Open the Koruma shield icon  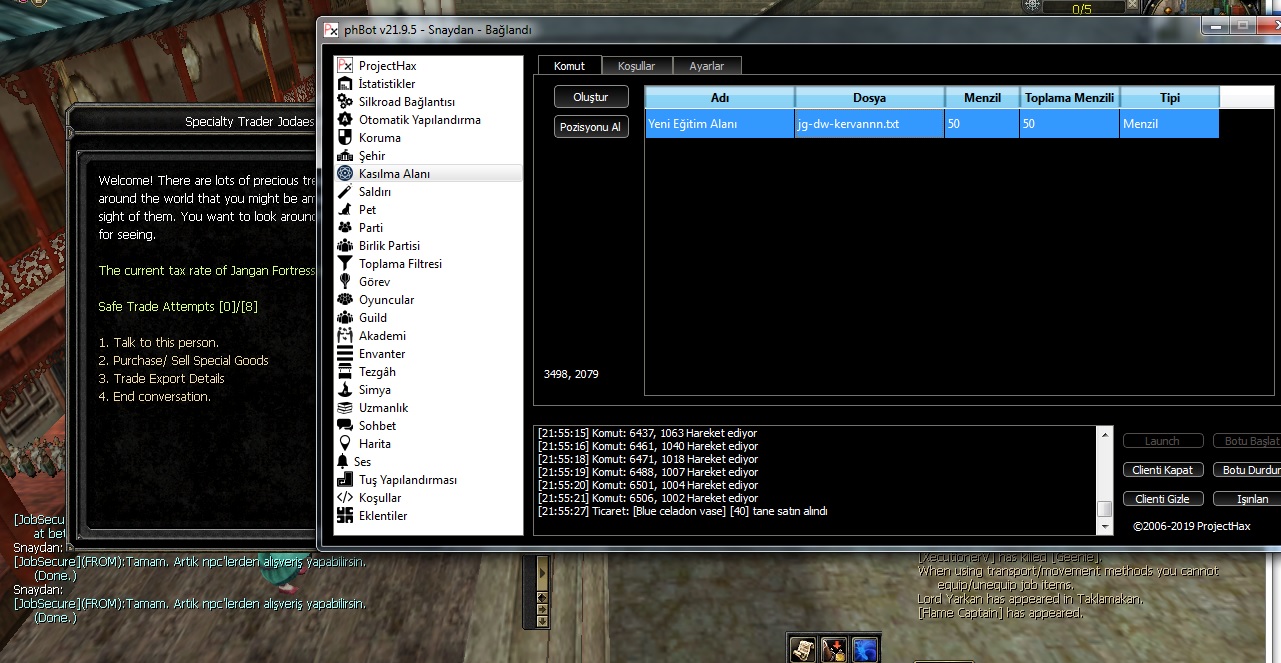(x=345, y=138)
